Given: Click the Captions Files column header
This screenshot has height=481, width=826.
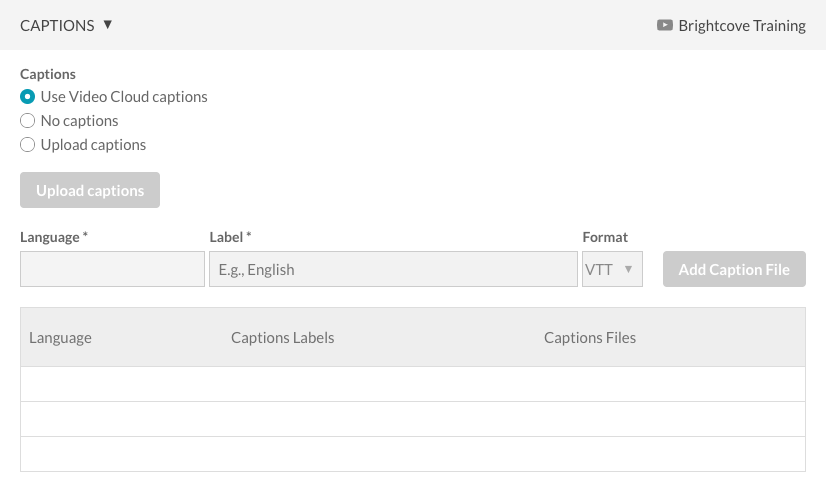Looking at the screenshot, I should click(590, 338).
